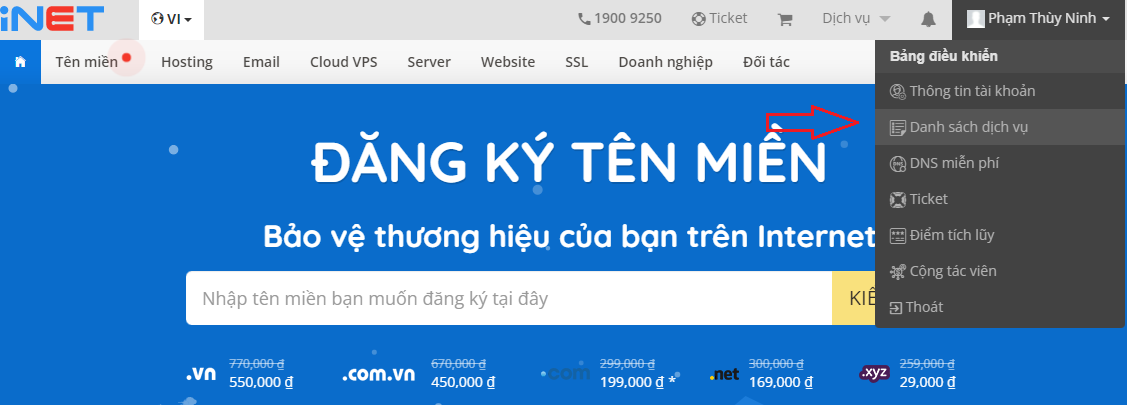Collapse the Phạm Thùy Ninh account menu

click(1039, 19)
